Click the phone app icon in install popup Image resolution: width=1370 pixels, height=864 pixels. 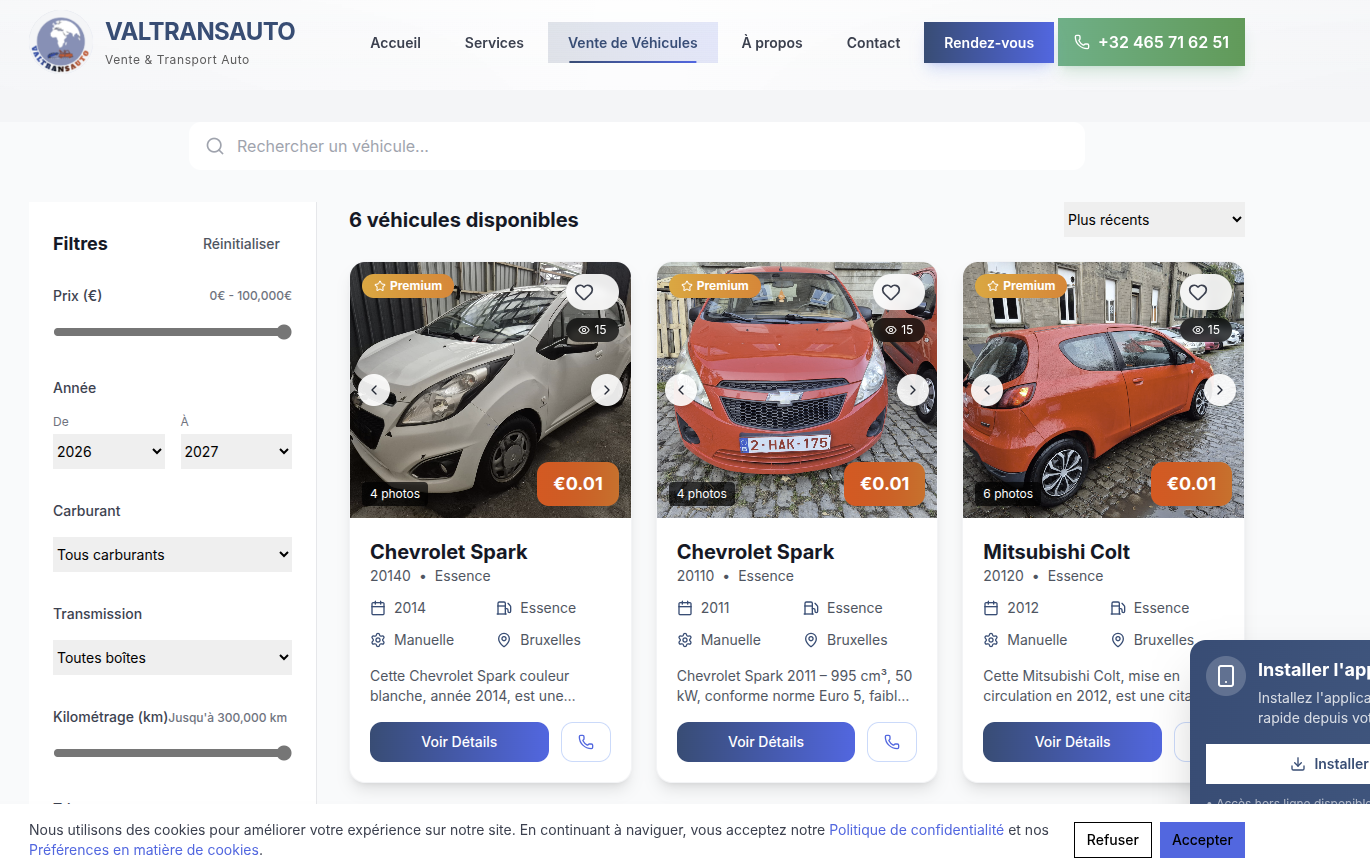click(1226, 676)
